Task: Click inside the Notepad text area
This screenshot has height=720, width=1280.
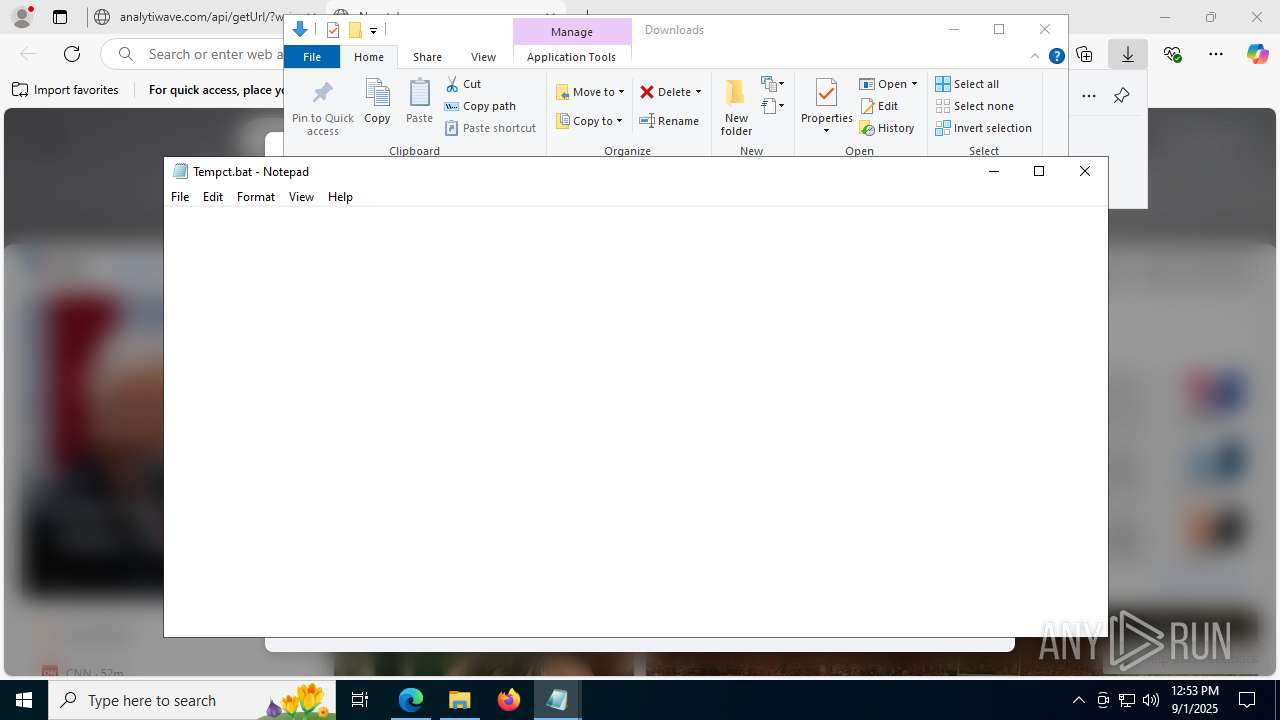Action: click(635, 420)
